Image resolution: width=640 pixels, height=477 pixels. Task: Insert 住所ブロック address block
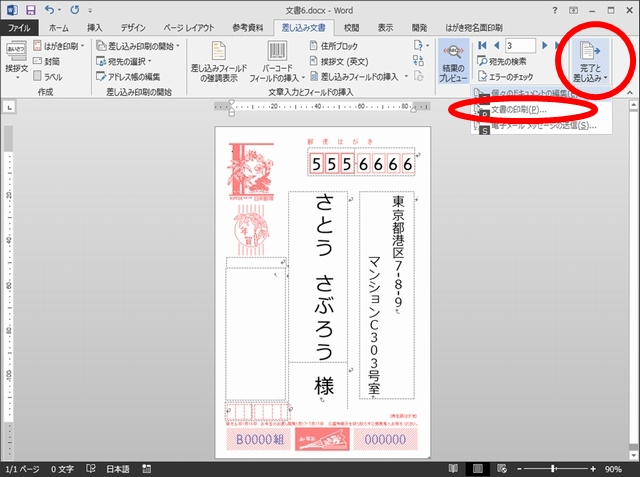333,46
